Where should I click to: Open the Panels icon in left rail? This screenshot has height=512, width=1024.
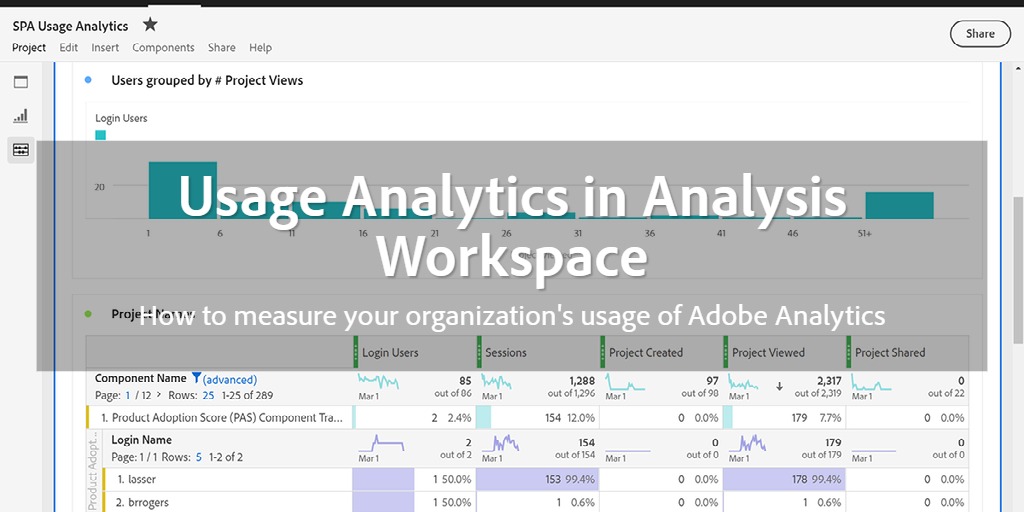pyautogui.click(x=21, y=82)
